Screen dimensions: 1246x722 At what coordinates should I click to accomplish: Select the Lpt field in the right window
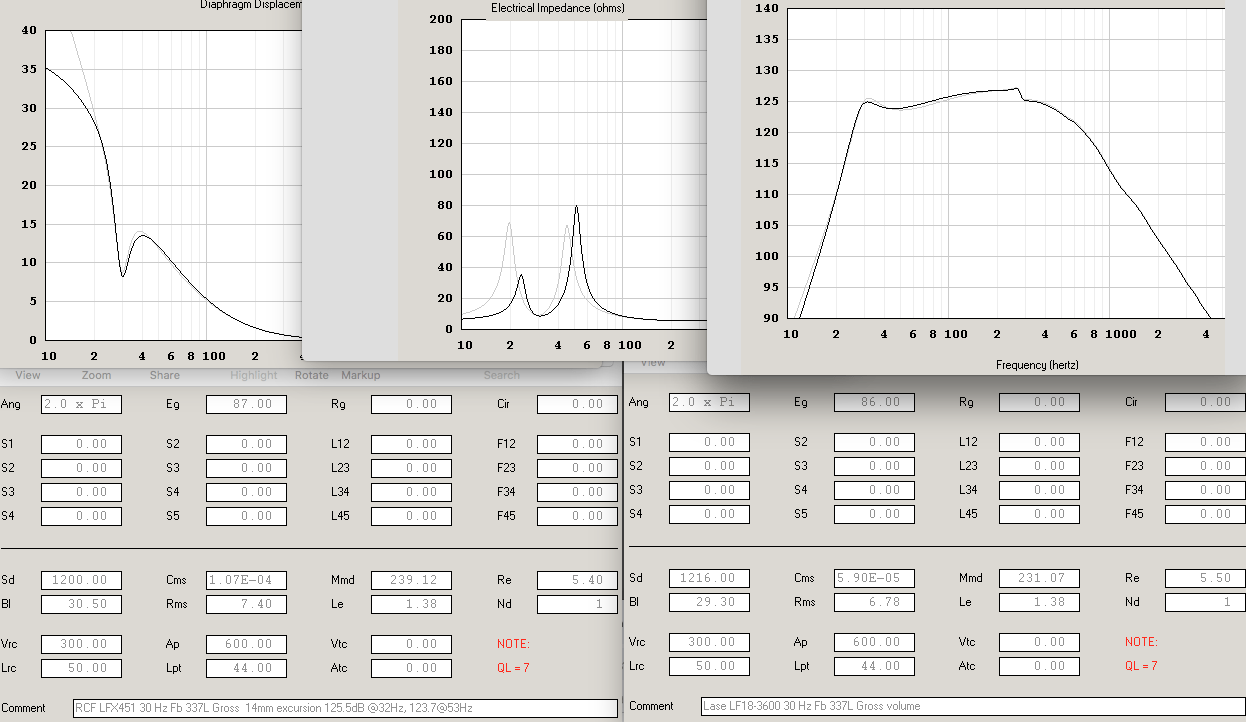coord(875,666)
